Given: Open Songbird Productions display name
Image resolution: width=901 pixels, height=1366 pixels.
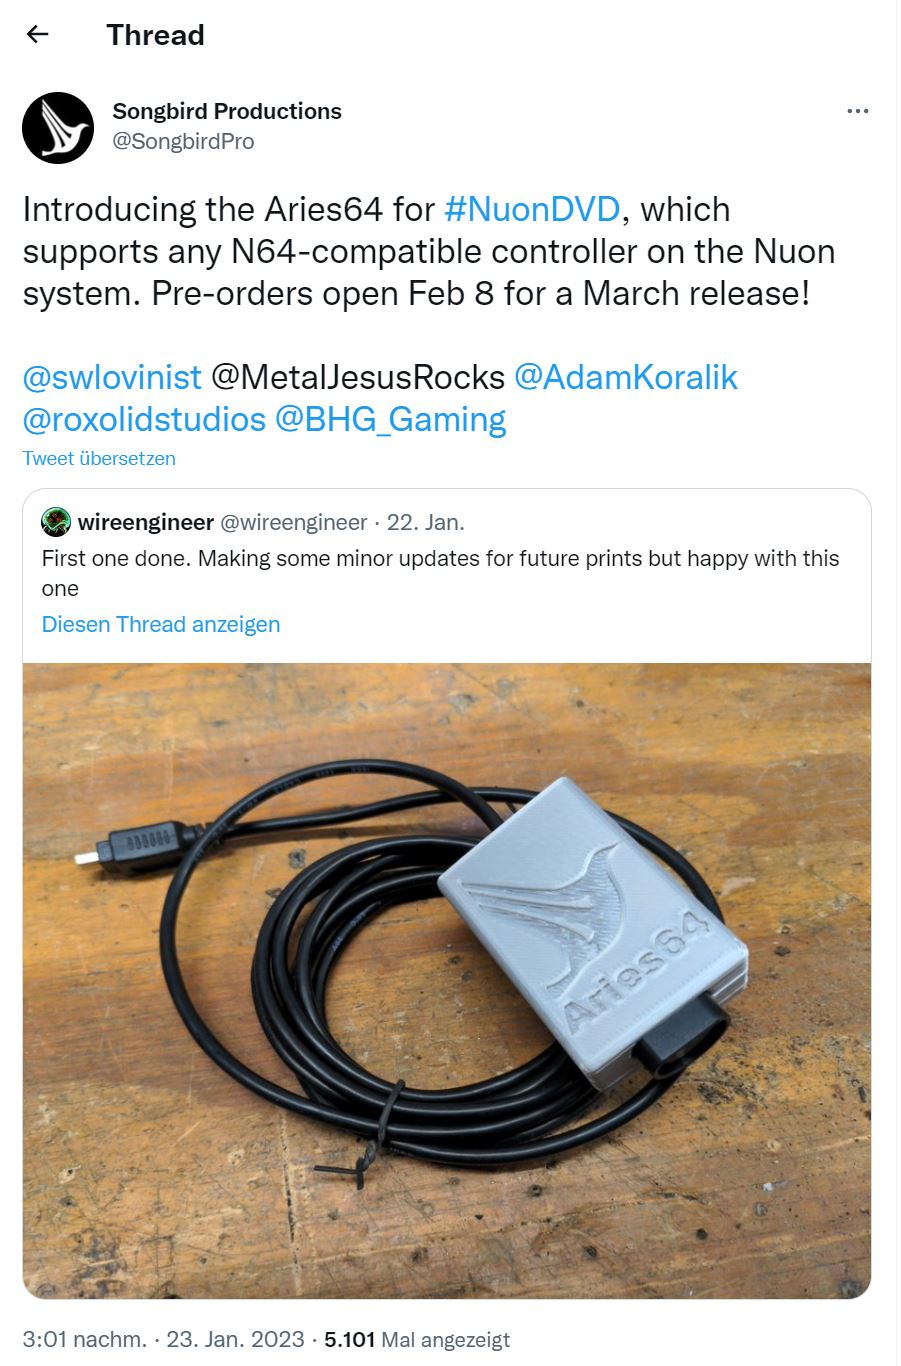Looking at the screenshot, I should click(x=227, y=111).
